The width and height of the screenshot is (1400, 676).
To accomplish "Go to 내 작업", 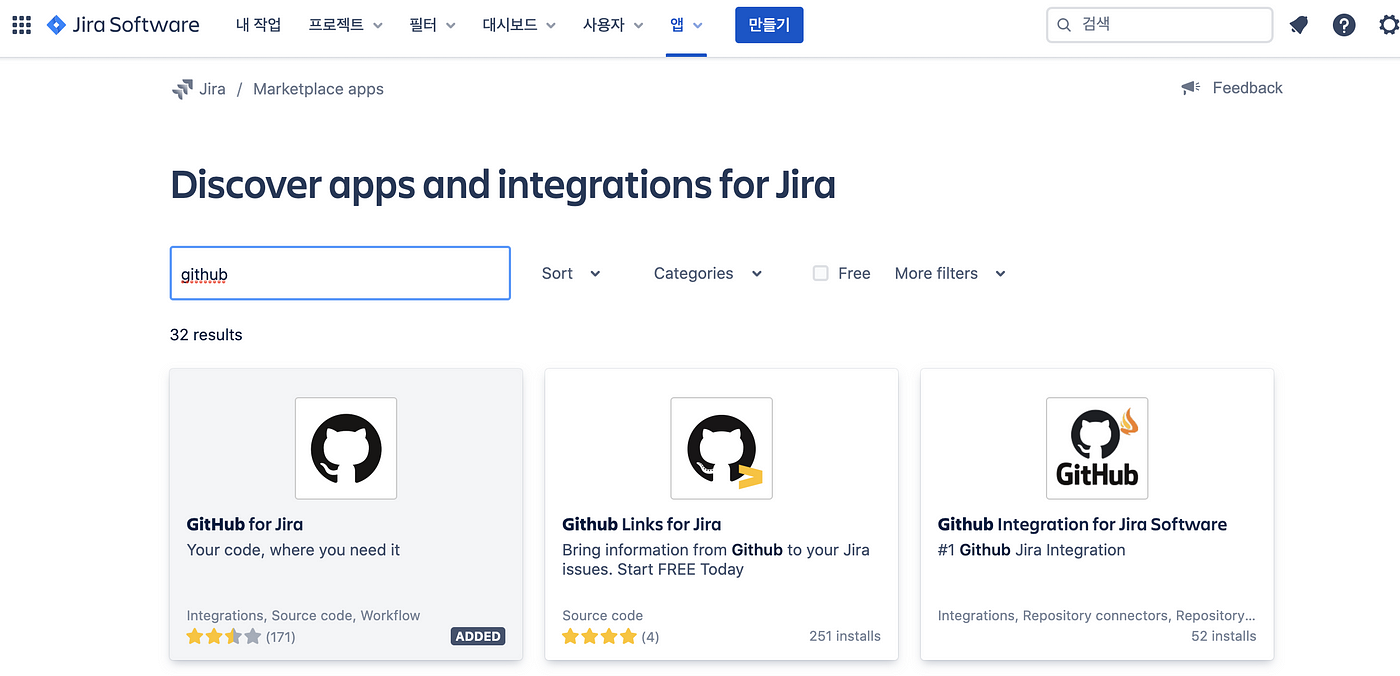I will tap(259, 25).
